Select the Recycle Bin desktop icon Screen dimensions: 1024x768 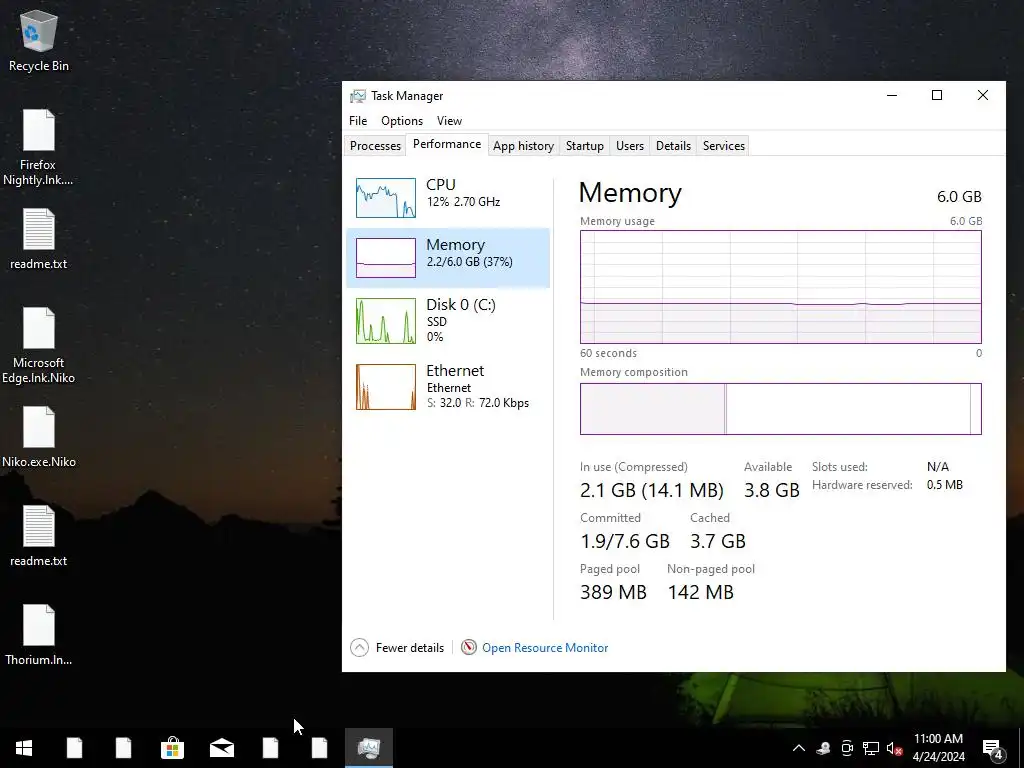[x=39, y=40]
